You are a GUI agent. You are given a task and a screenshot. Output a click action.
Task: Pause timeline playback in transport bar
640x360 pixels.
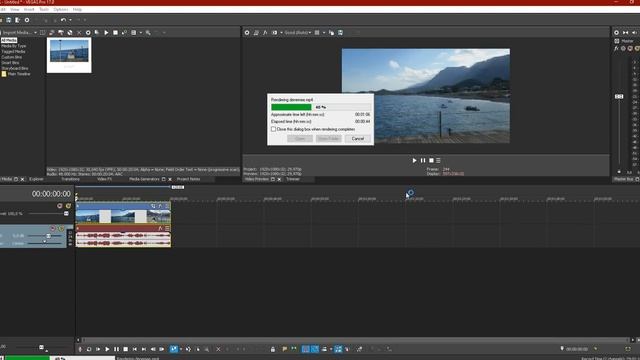(116, 349)
